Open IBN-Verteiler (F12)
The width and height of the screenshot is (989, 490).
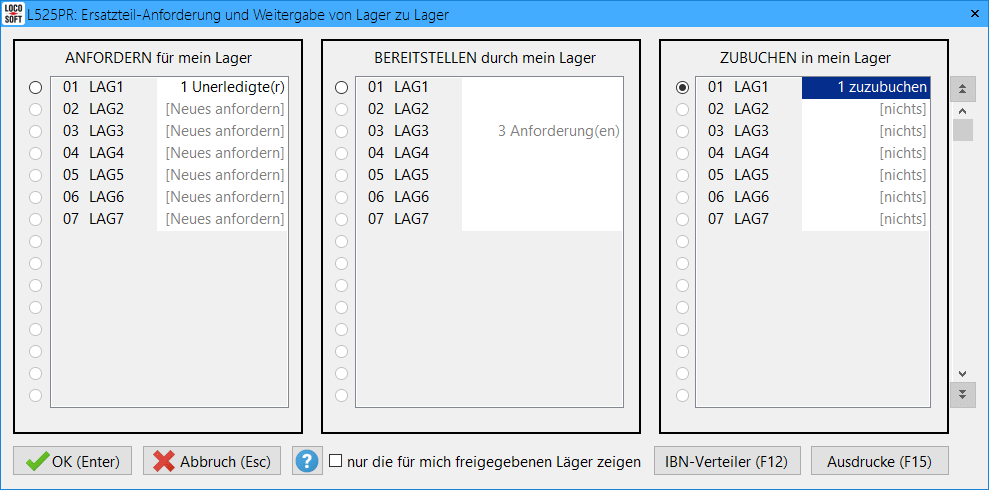[727, 462]
